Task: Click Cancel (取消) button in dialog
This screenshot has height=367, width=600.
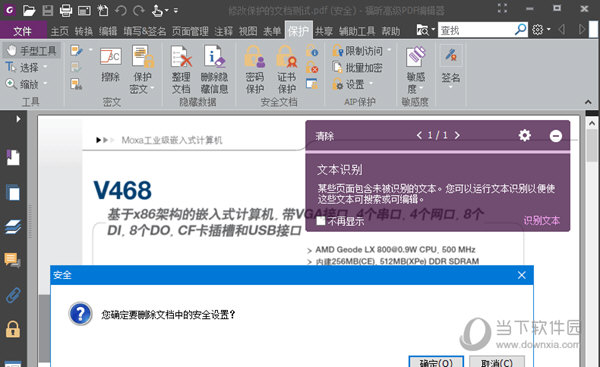Action: click(x=497, y=362)
